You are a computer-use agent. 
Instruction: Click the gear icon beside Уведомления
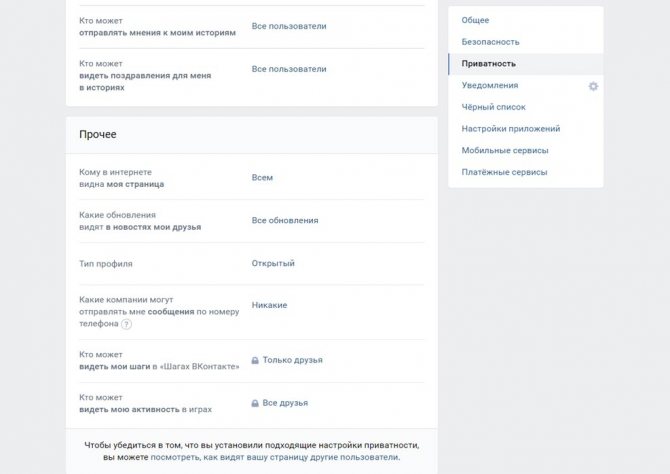593,86
